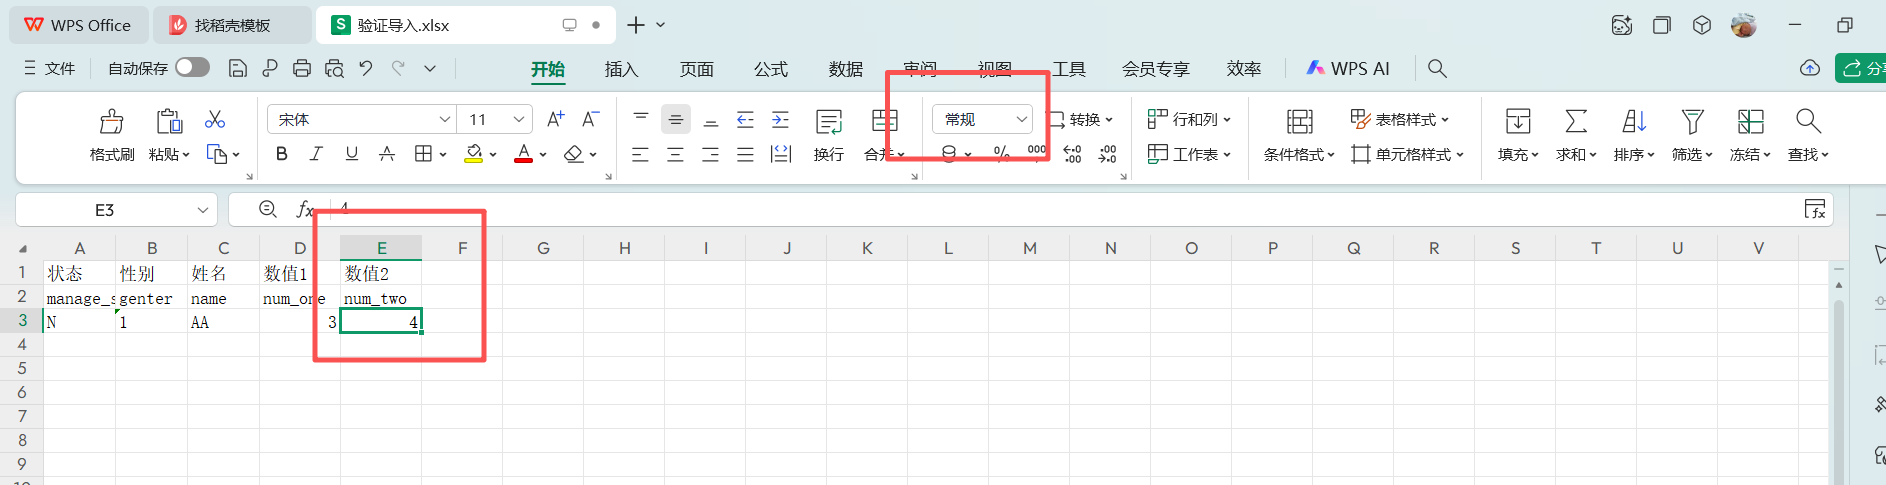Click the underline text icon
1886x485 pixels.
pos(351,154)
